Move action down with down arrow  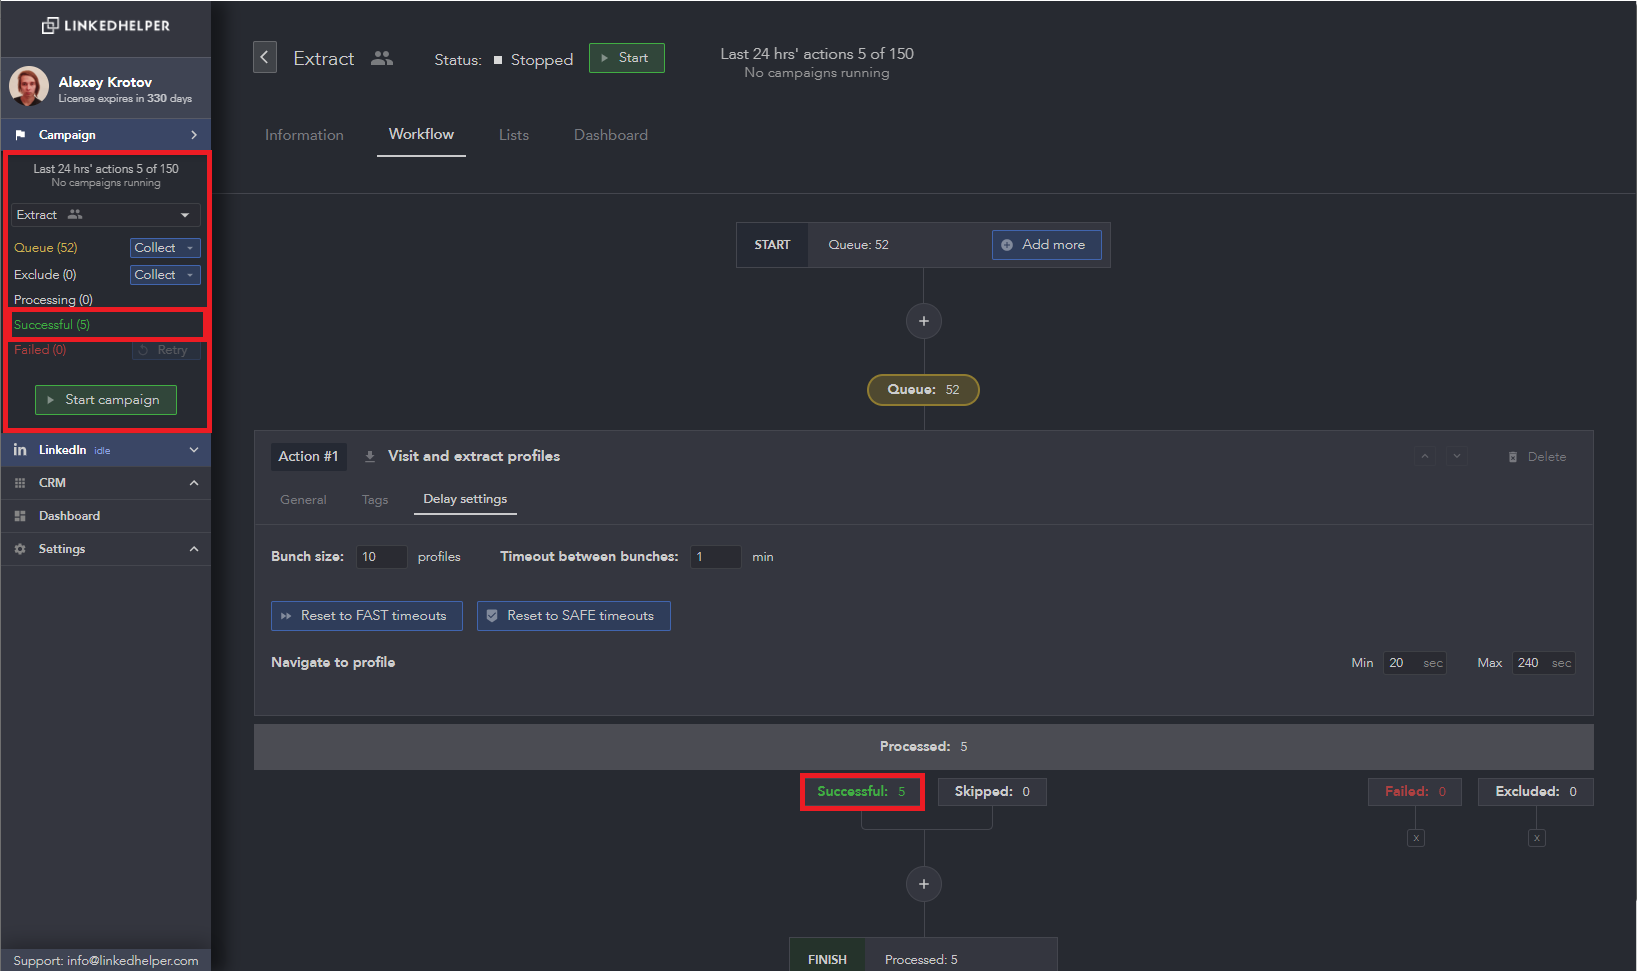tap(1457, 456)
